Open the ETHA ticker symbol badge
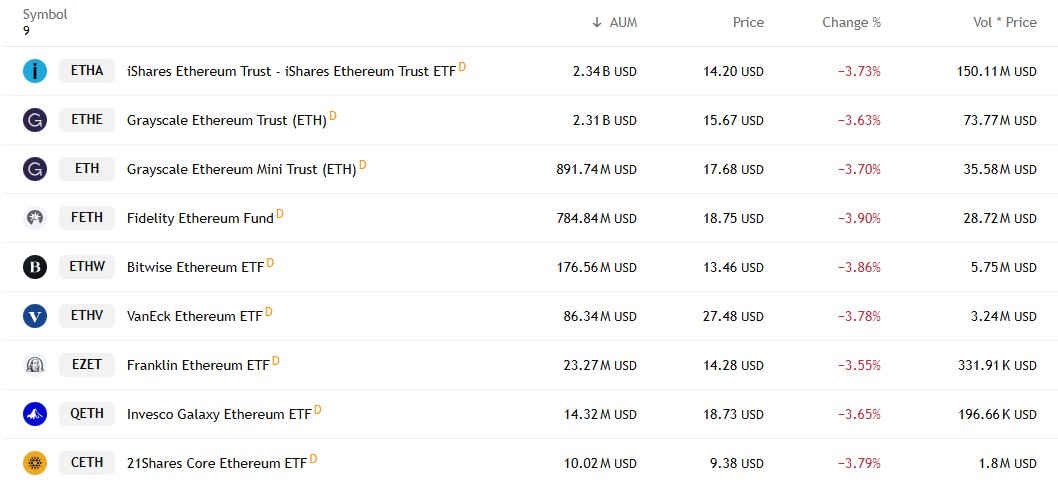The width and height of the screenshot is (1058, 492). point(87,71)
